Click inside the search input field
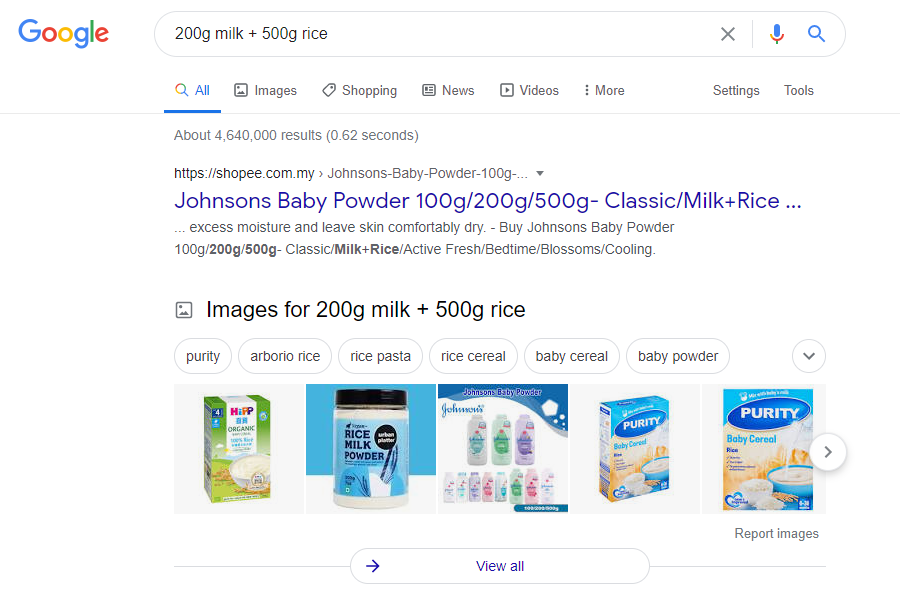 436,34
